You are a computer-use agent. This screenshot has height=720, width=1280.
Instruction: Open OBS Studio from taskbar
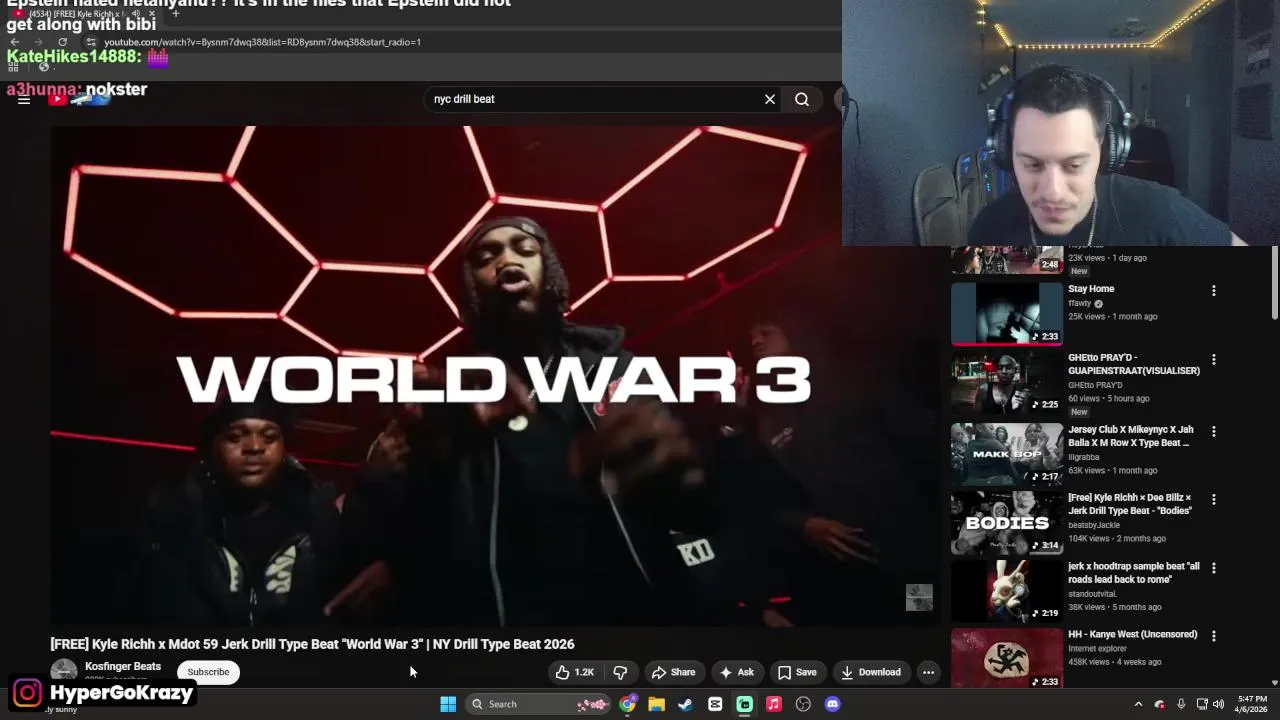pos(803,704)
